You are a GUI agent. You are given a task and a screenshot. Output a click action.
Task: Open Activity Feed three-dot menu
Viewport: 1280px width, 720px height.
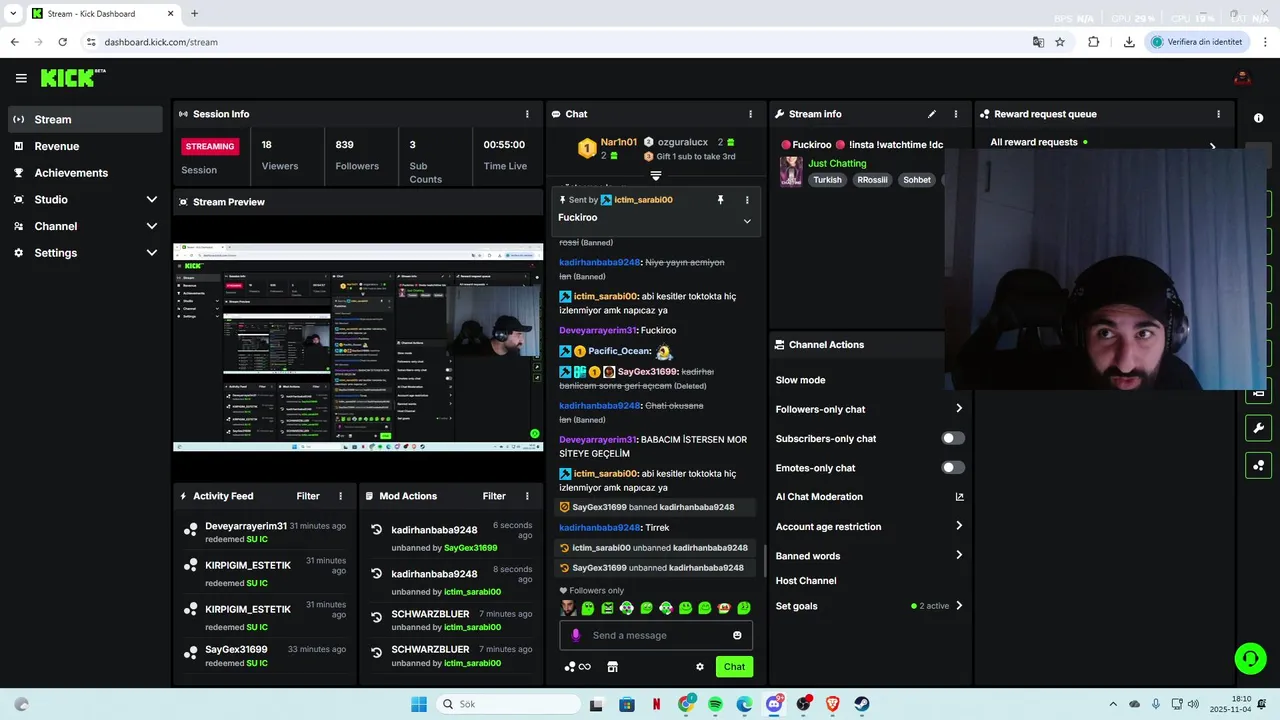pos(340,496)
